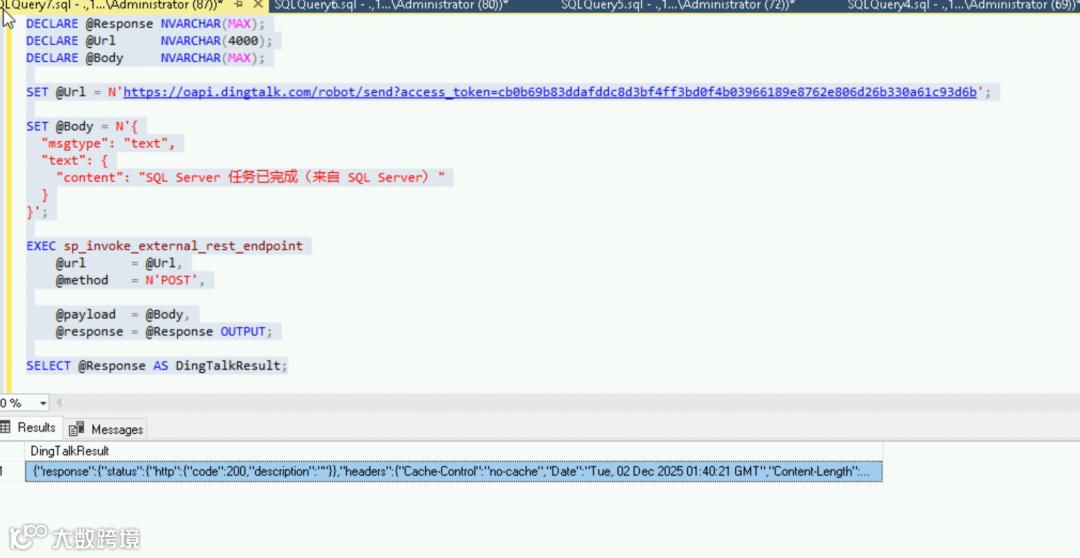Click the @payload = @Body line

(123, 315)
